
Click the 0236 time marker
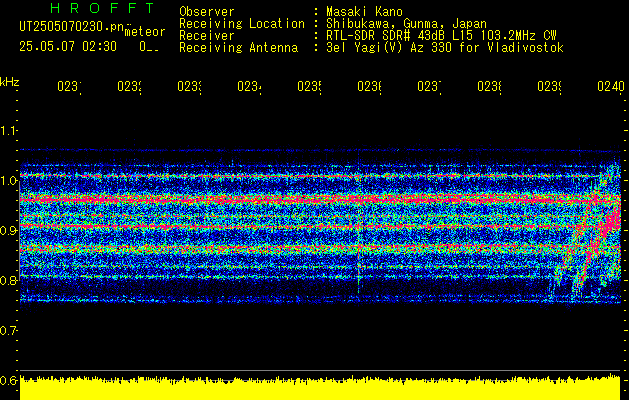pos(369,86)
